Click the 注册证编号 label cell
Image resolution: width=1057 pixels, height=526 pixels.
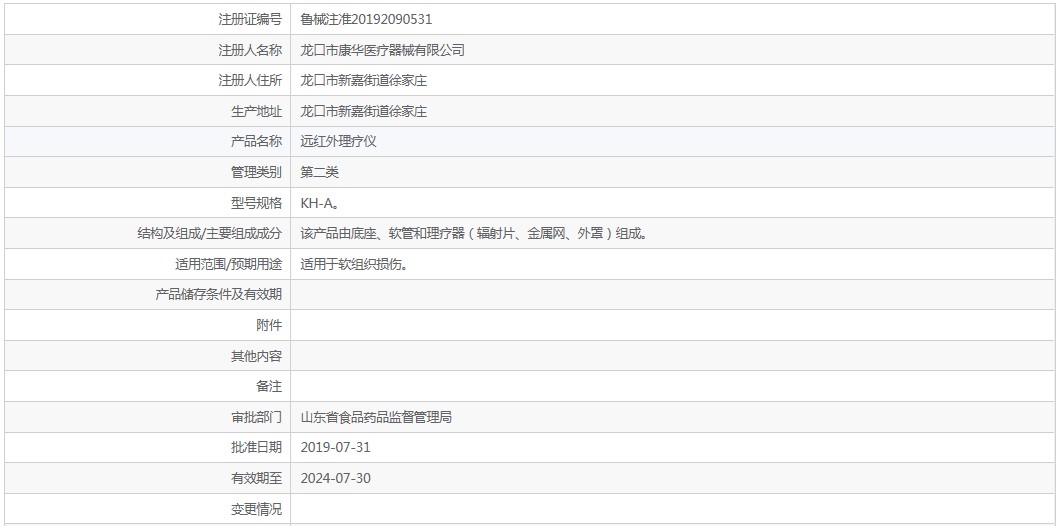tap(148, 20)
